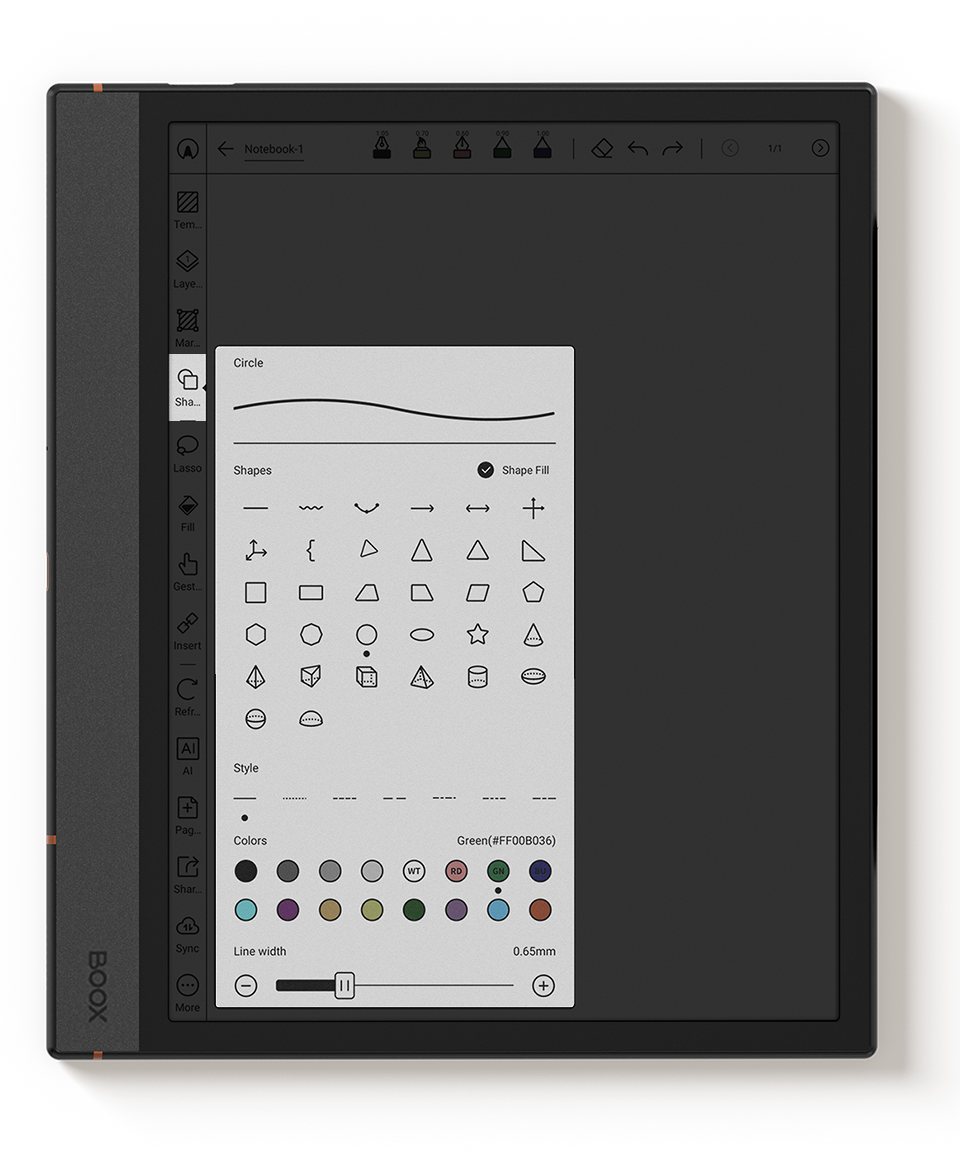The image size is (960, 1150).
Task: Select the eraser tool in top toolbar
Action: [x=601, y=148]
